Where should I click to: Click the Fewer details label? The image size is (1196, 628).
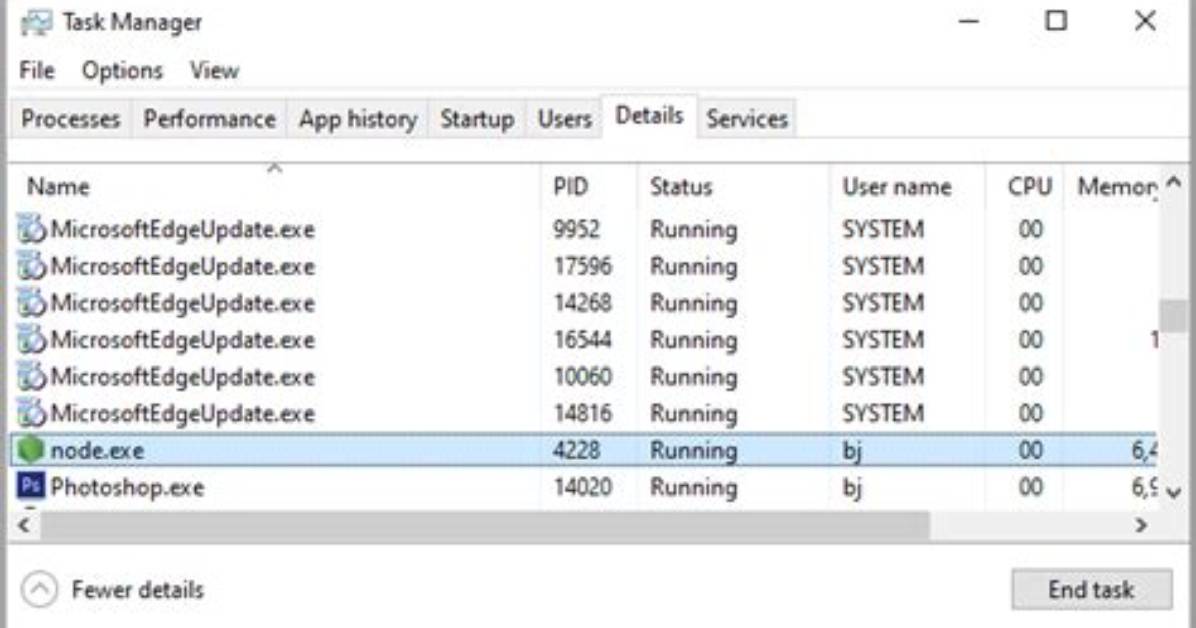[x=138, y=590]
